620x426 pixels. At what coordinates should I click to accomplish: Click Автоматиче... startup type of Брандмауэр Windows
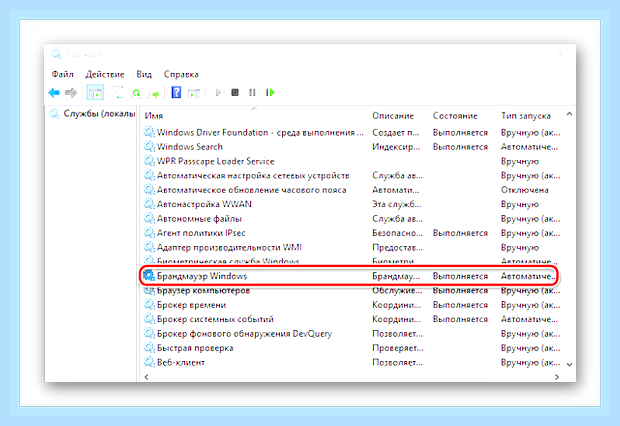tap(527, 276)
